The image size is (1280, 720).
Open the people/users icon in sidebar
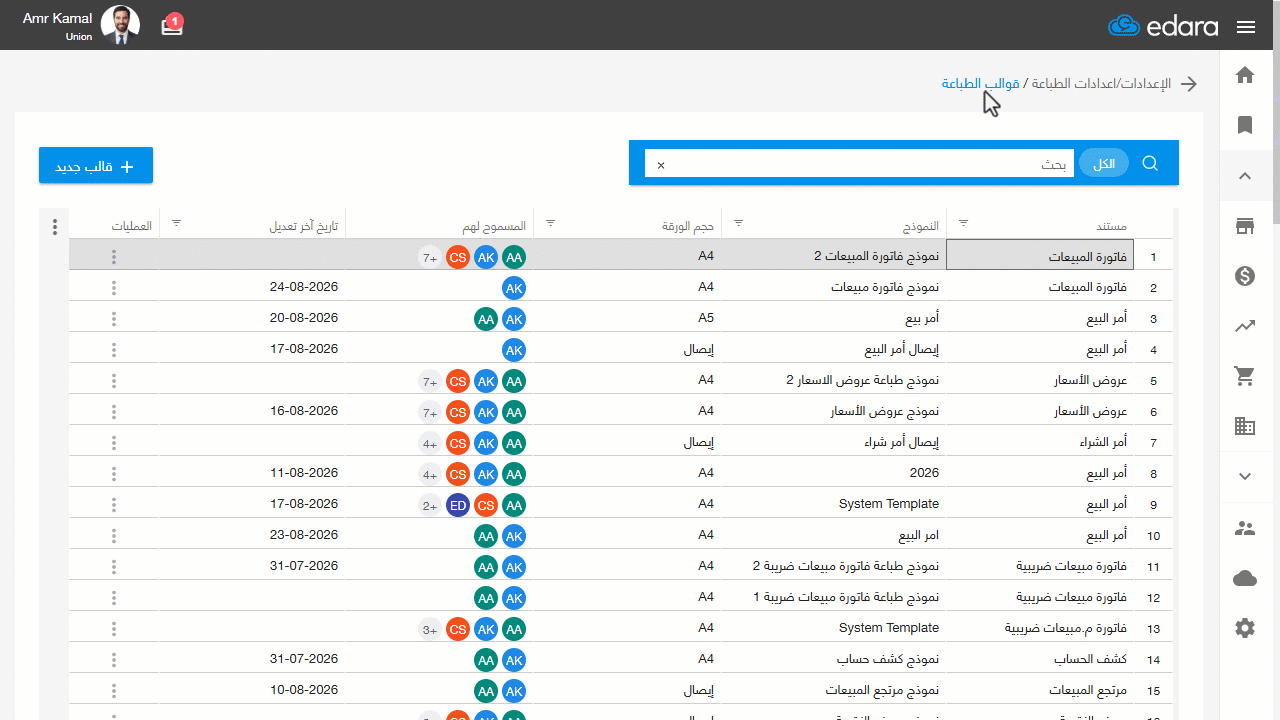pos(1245,528)
